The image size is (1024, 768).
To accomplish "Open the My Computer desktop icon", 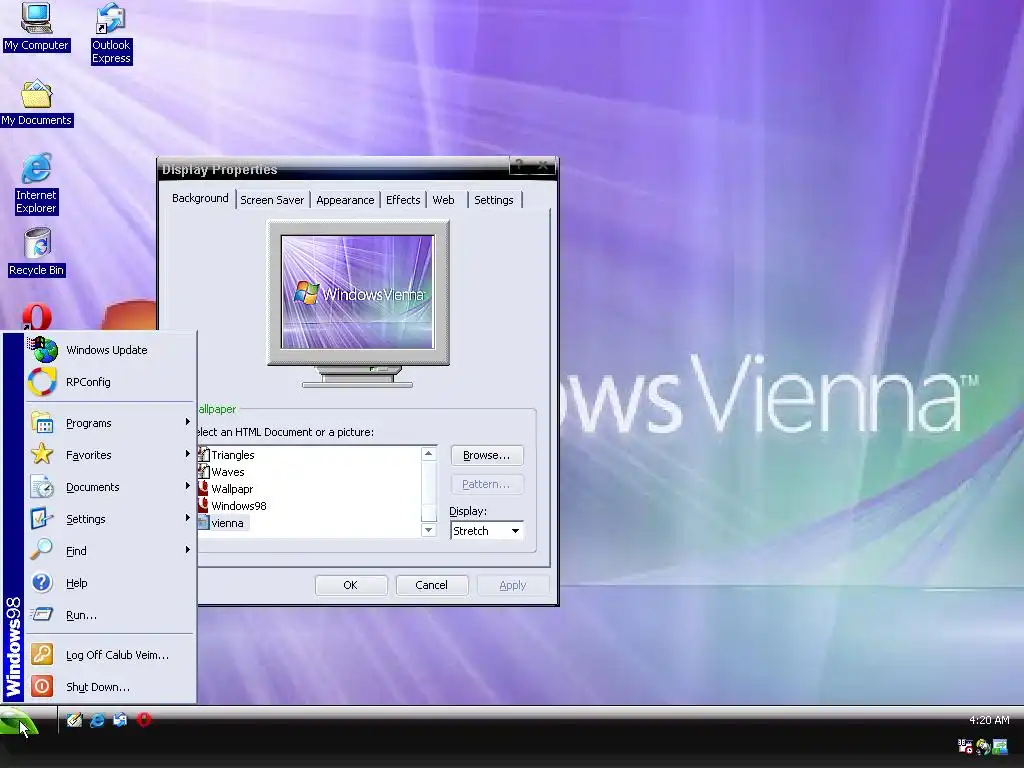I will click(36, 27).
